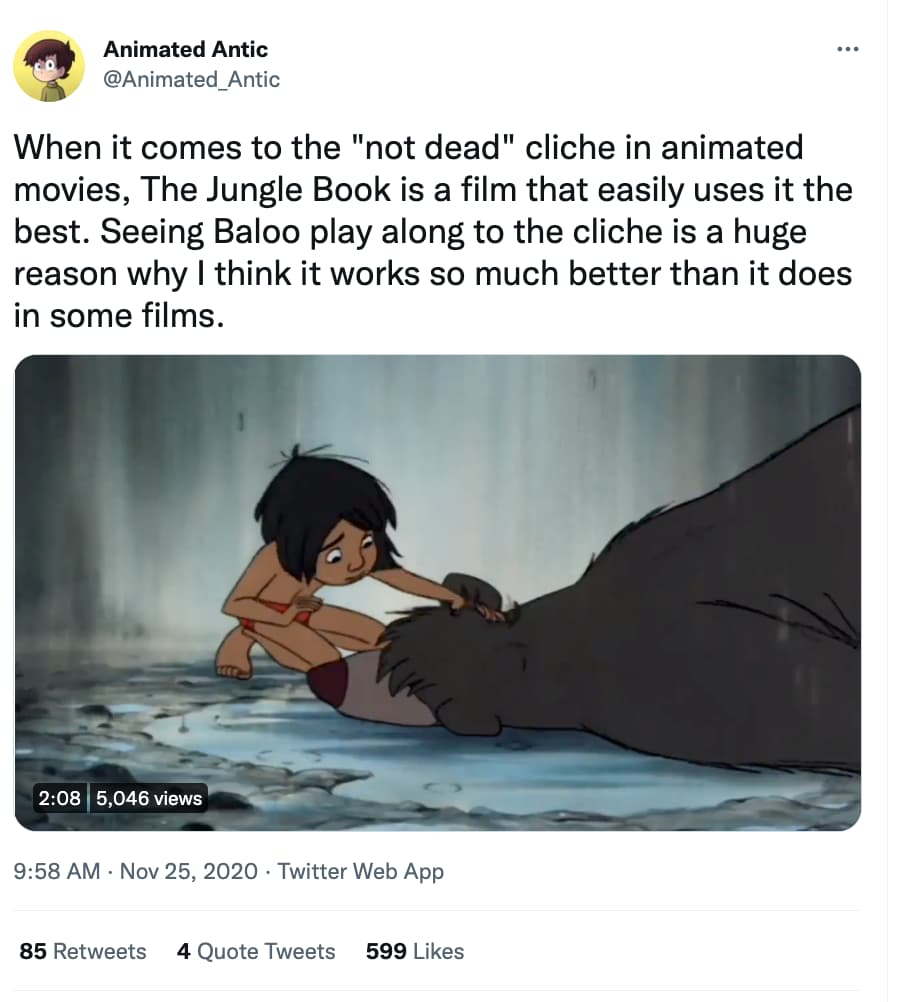Click the 2:08 video duration badge
This screenshot has height=1002, width=910.
(x=58, y=798)
